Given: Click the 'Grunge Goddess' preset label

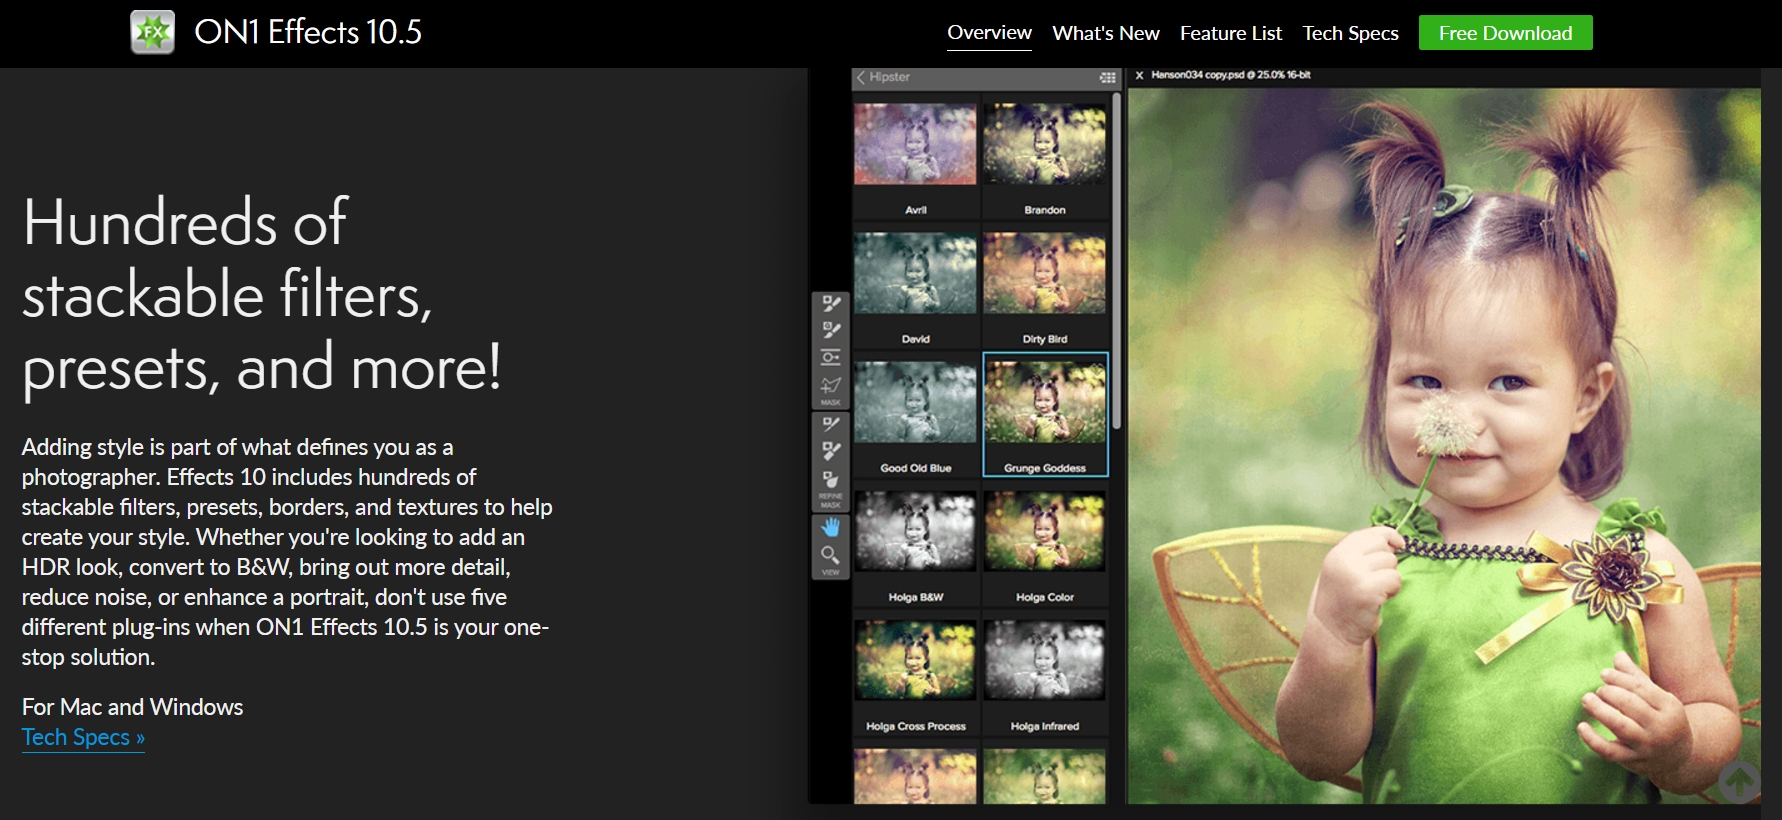Looking at the screenshot, I should (x=1045, y=468).
